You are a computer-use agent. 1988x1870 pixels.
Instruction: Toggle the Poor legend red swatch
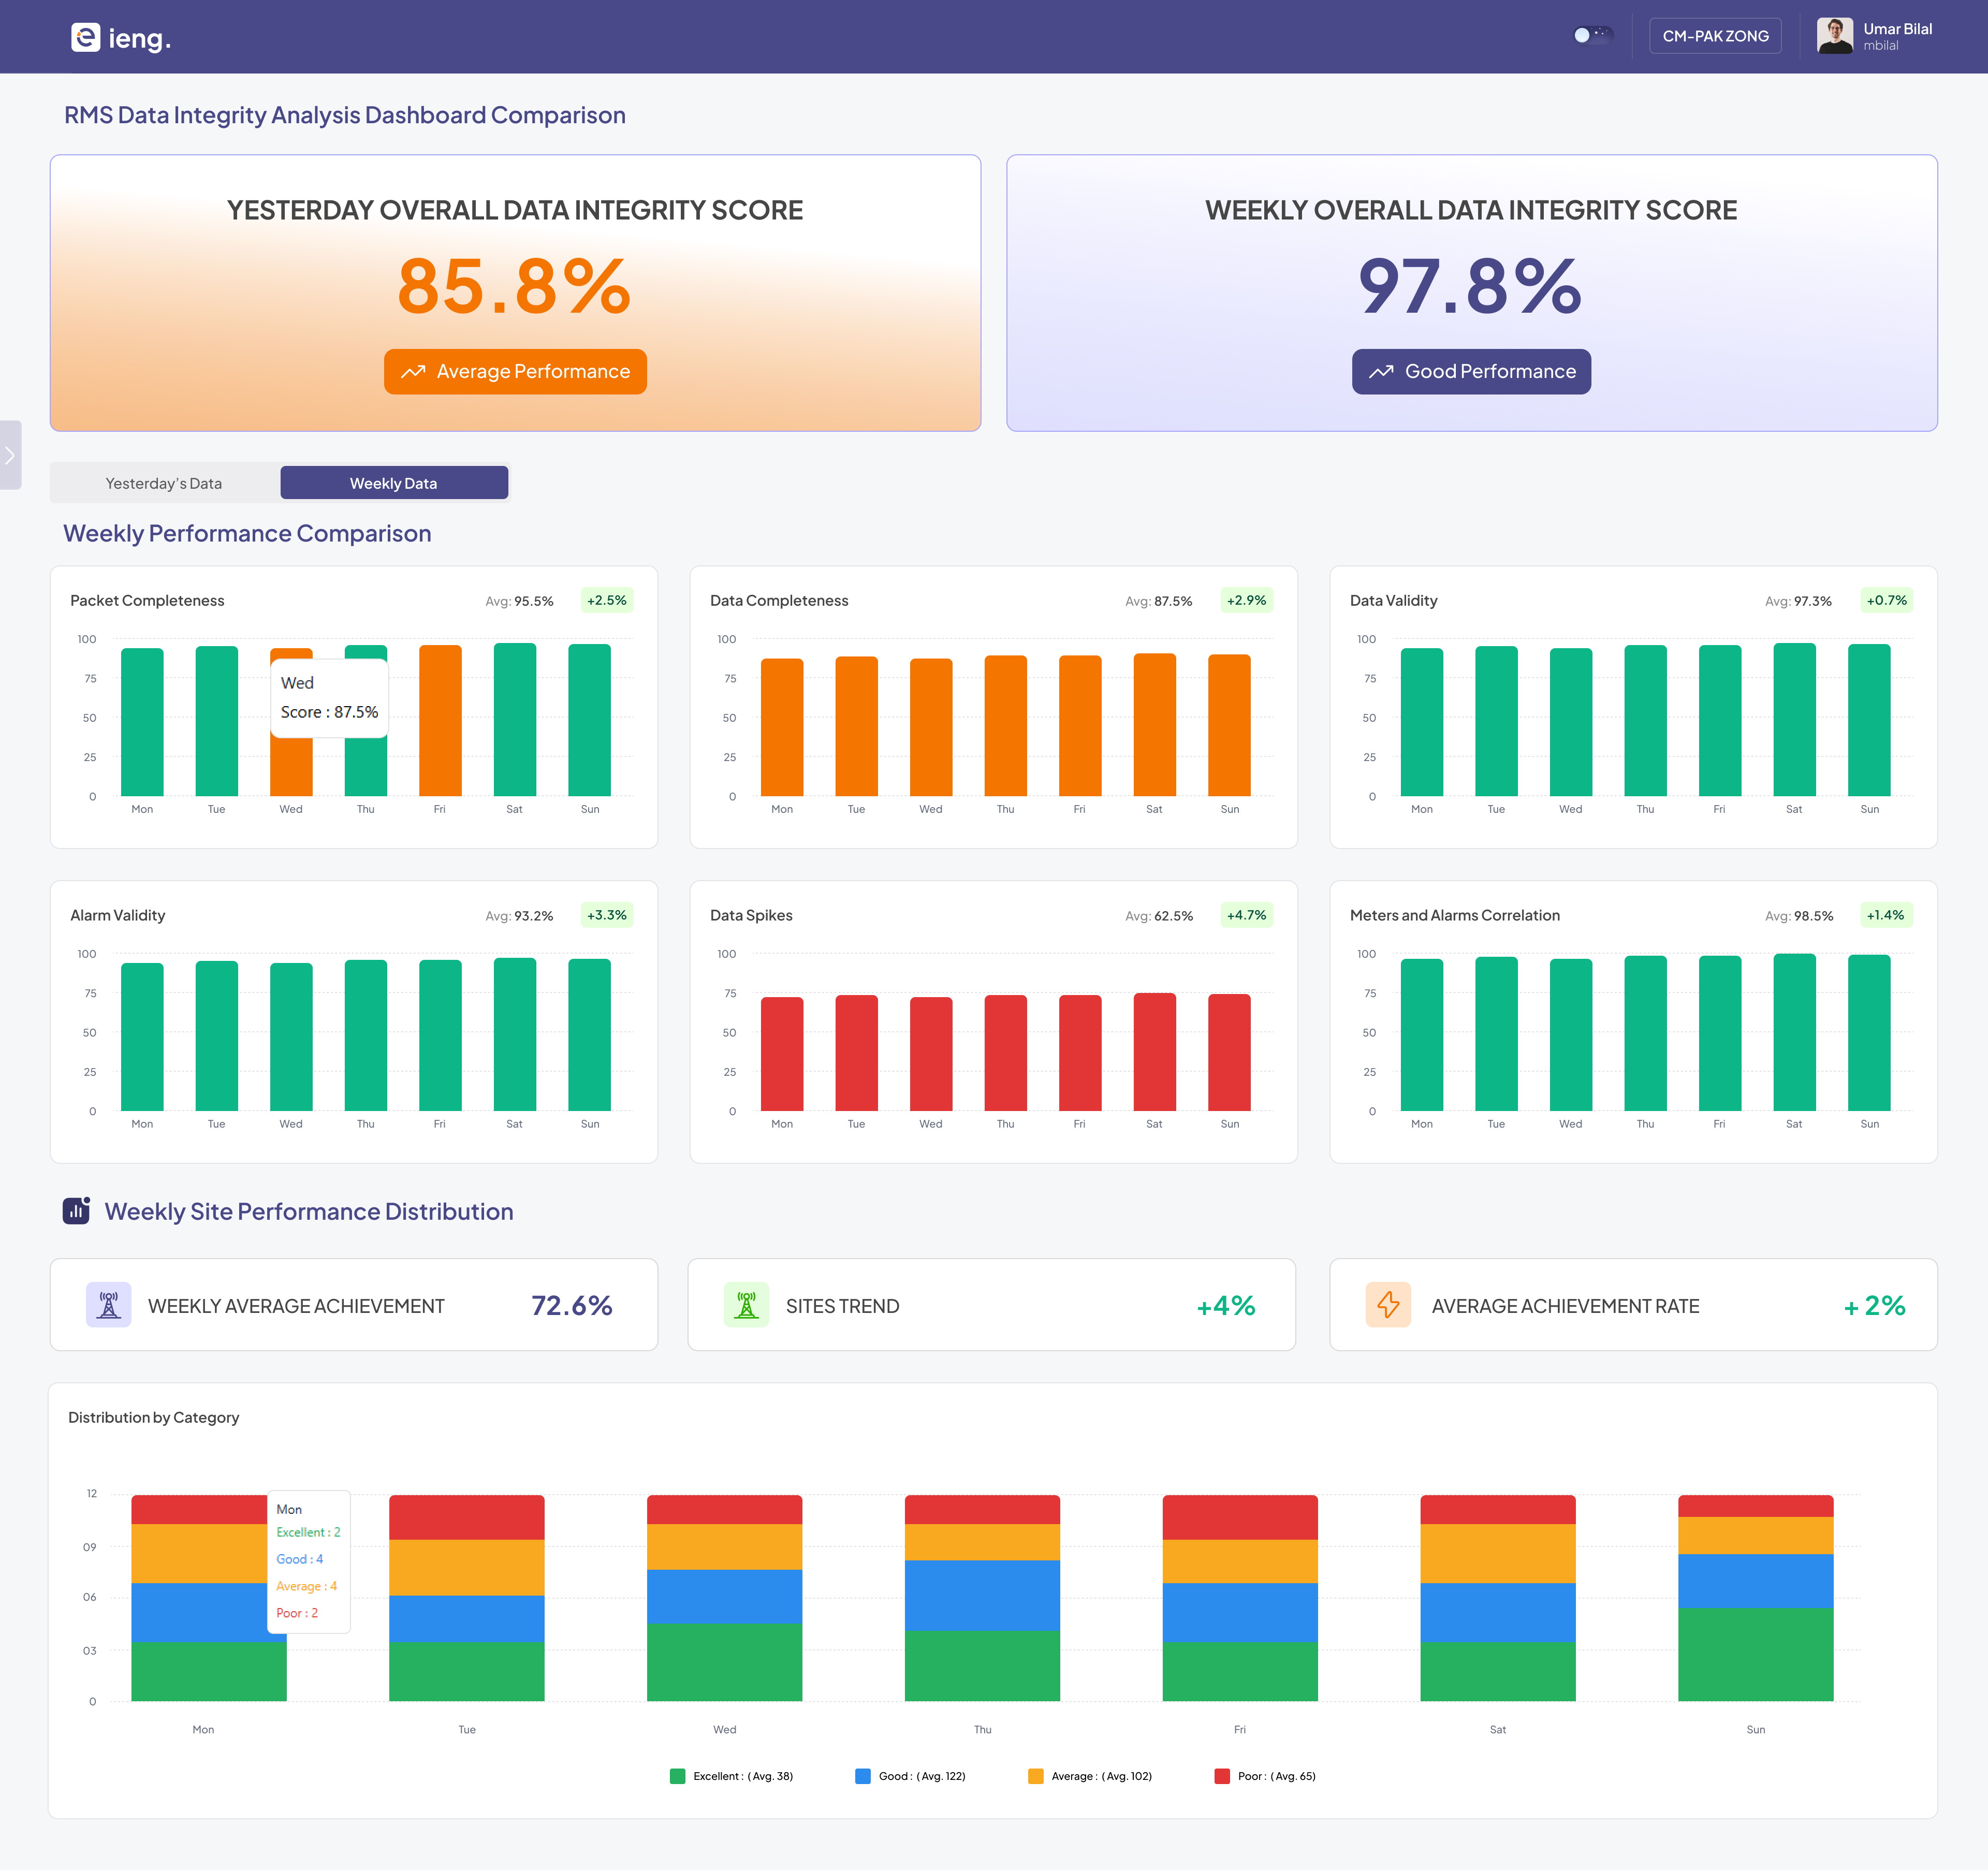click(1221, 1776)
